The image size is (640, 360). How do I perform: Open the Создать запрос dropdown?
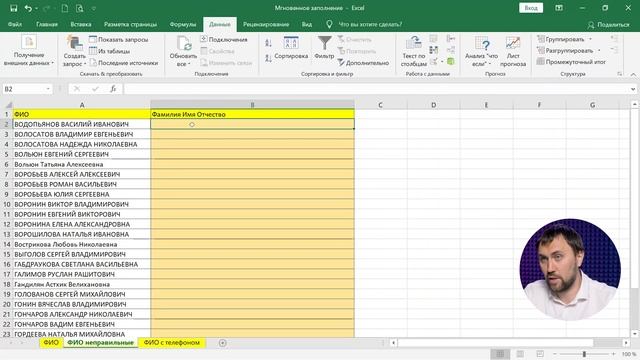click(74, 60)
